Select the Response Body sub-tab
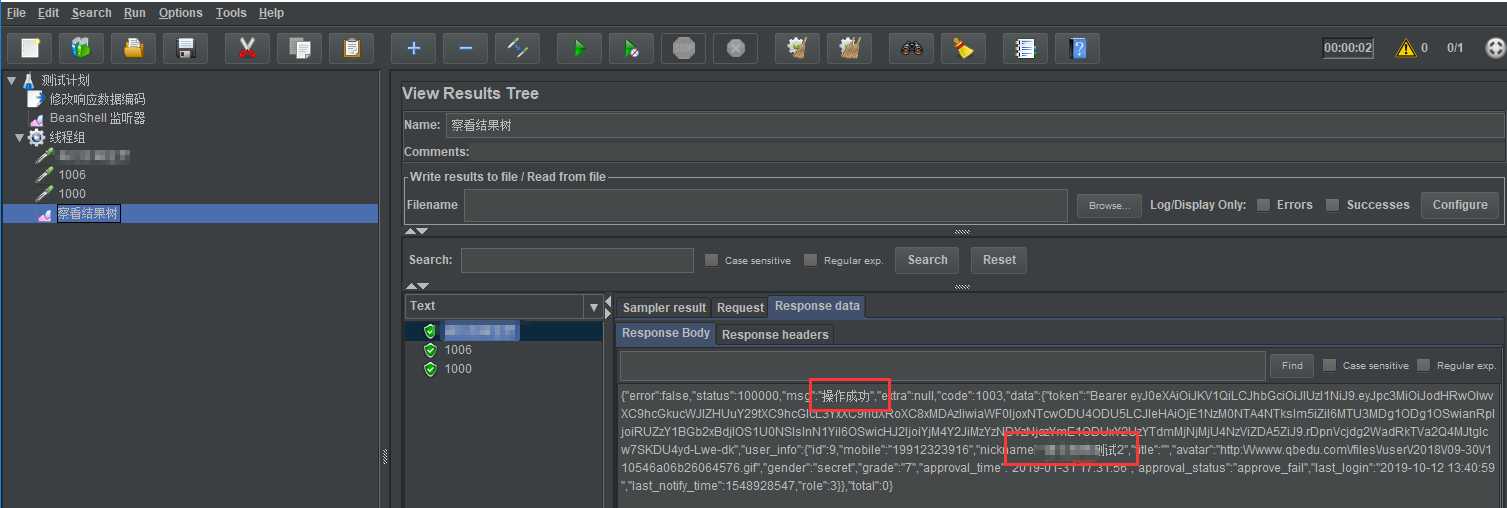The width and height of the screenshot is (1507, 508). coord(666,333)
